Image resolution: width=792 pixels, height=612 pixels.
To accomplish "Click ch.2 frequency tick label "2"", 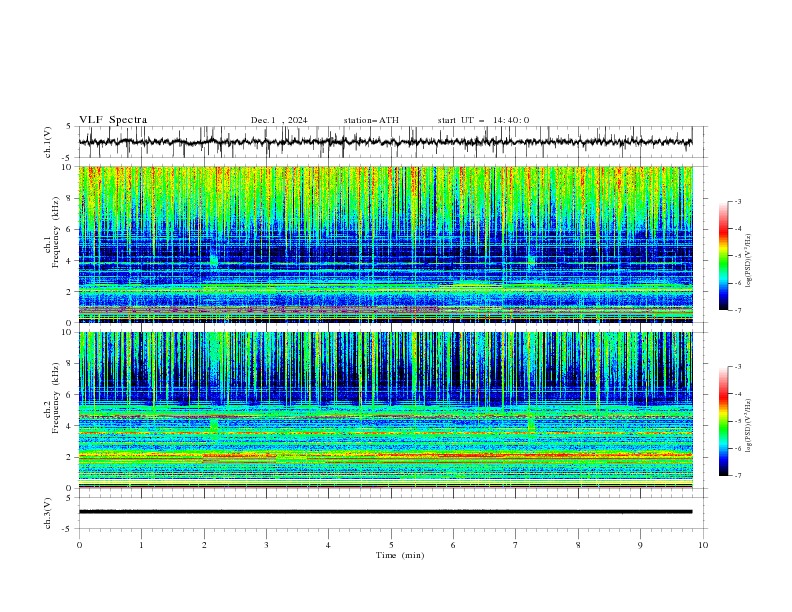I will [x=70, y=457].
